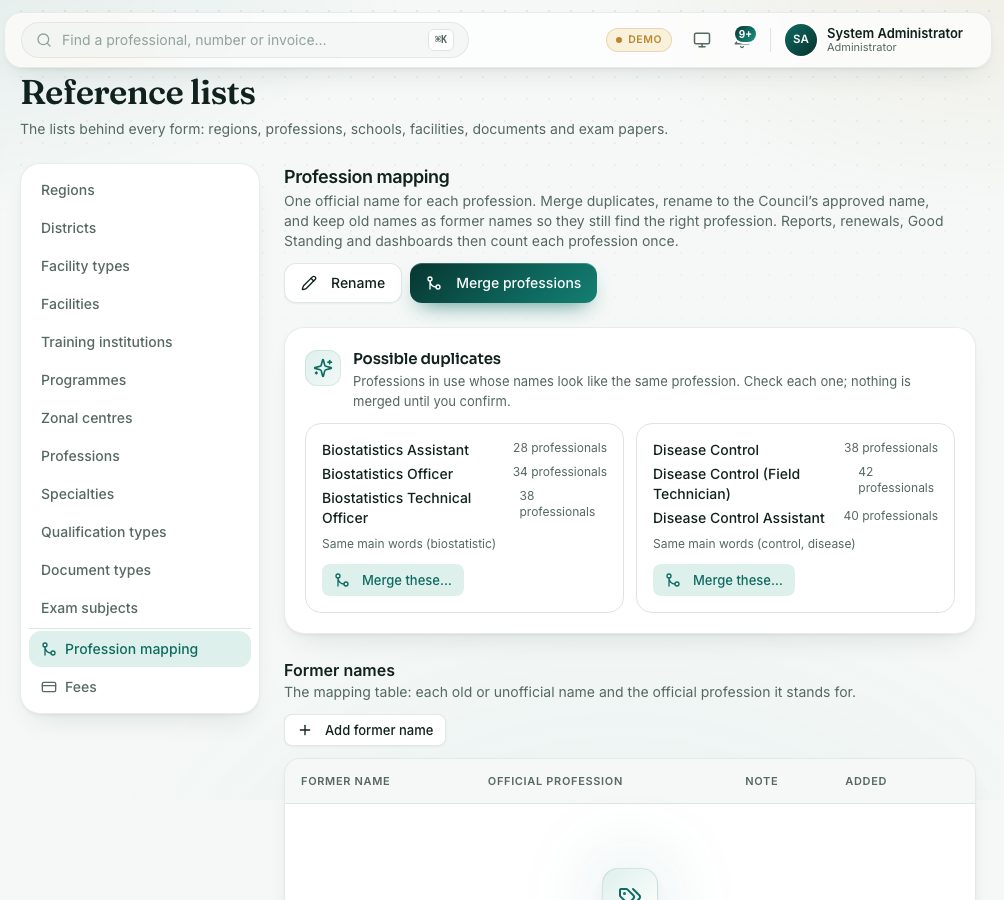Focus the professional search field
Screen dimensions: 1004x900
tap(245, 40)
